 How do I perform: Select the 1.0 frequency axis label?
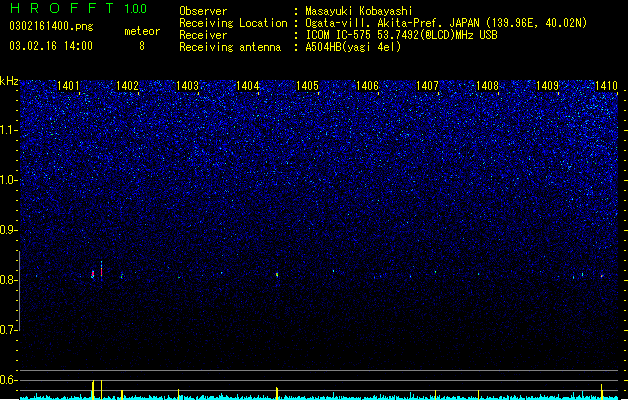[9, 180]
